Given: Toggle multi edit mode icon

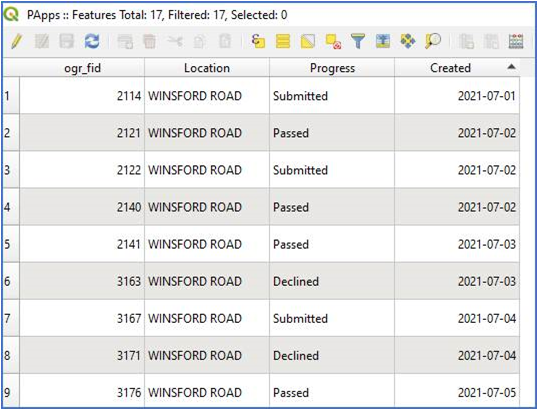Looking at the screenshot, I should click(42, 42).
